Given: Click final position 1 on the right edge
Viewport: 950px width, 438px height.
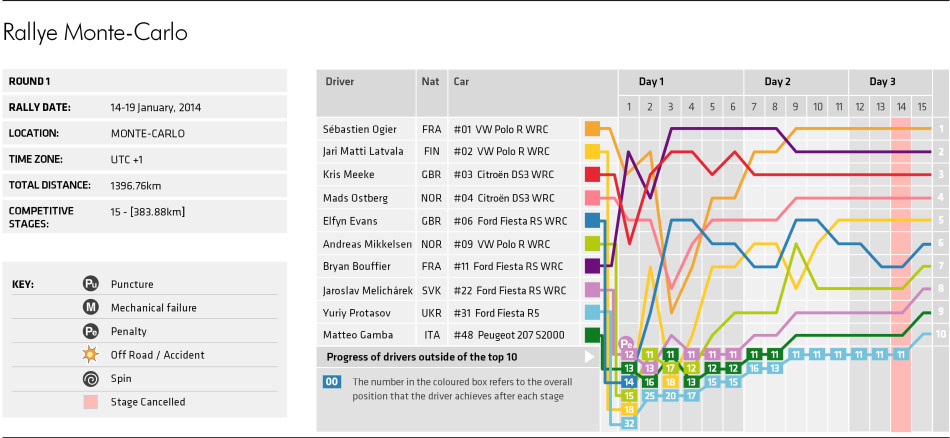Looking at the screenshot, I should pyautogui.click(x=941, y=128).
